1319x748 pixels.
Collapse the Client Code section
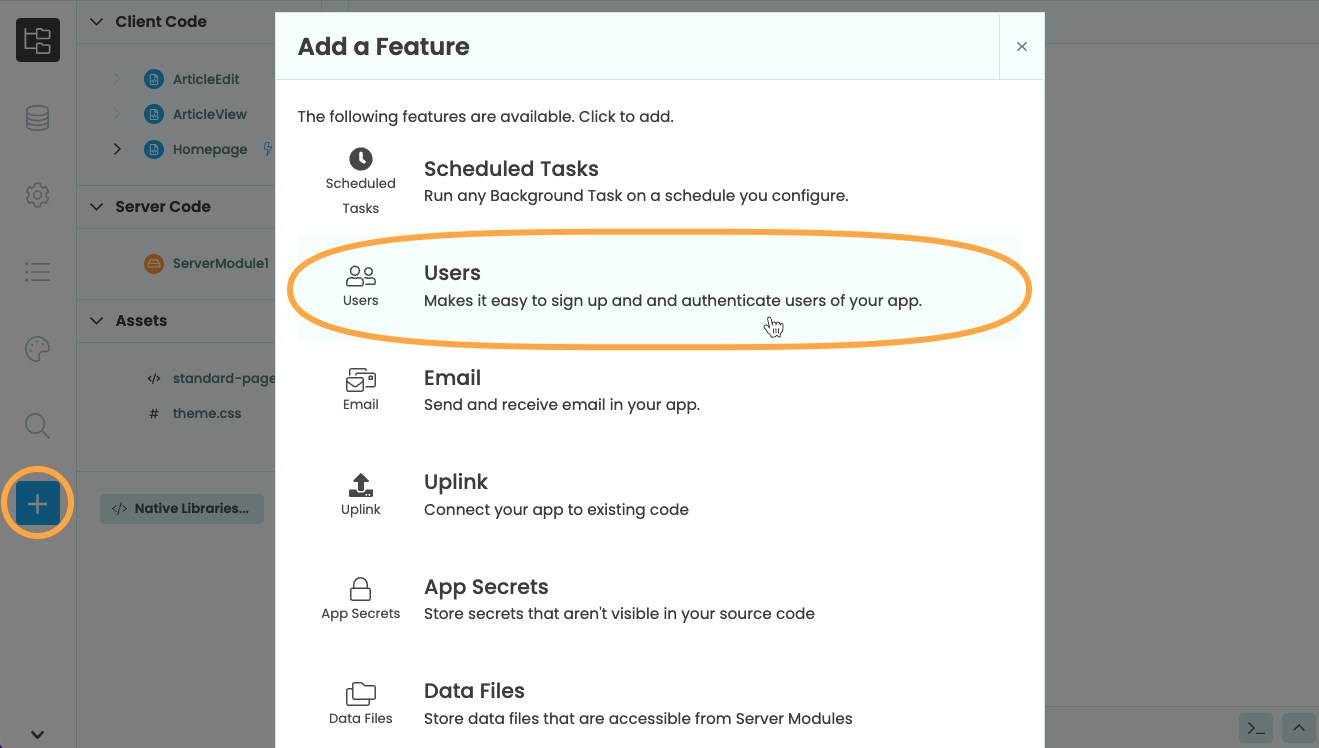point(95,21)
